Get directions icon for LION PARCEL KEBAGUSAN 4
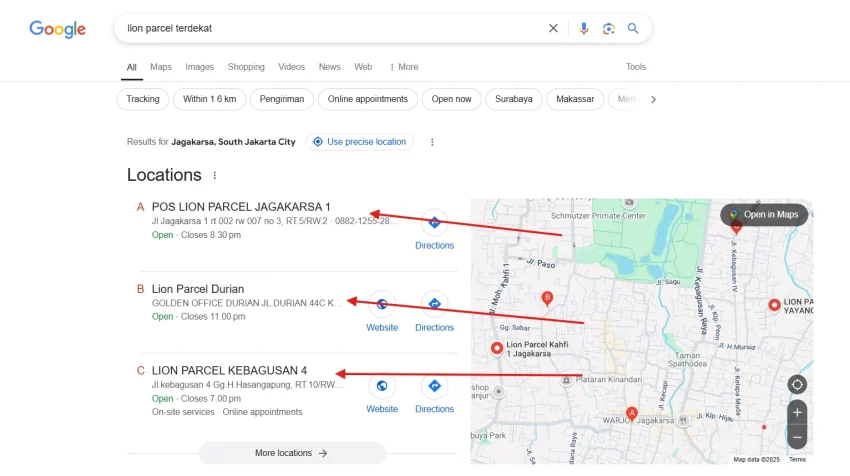Image resolution: width=850 pixels, height=476 pixels. click(434, 386)
